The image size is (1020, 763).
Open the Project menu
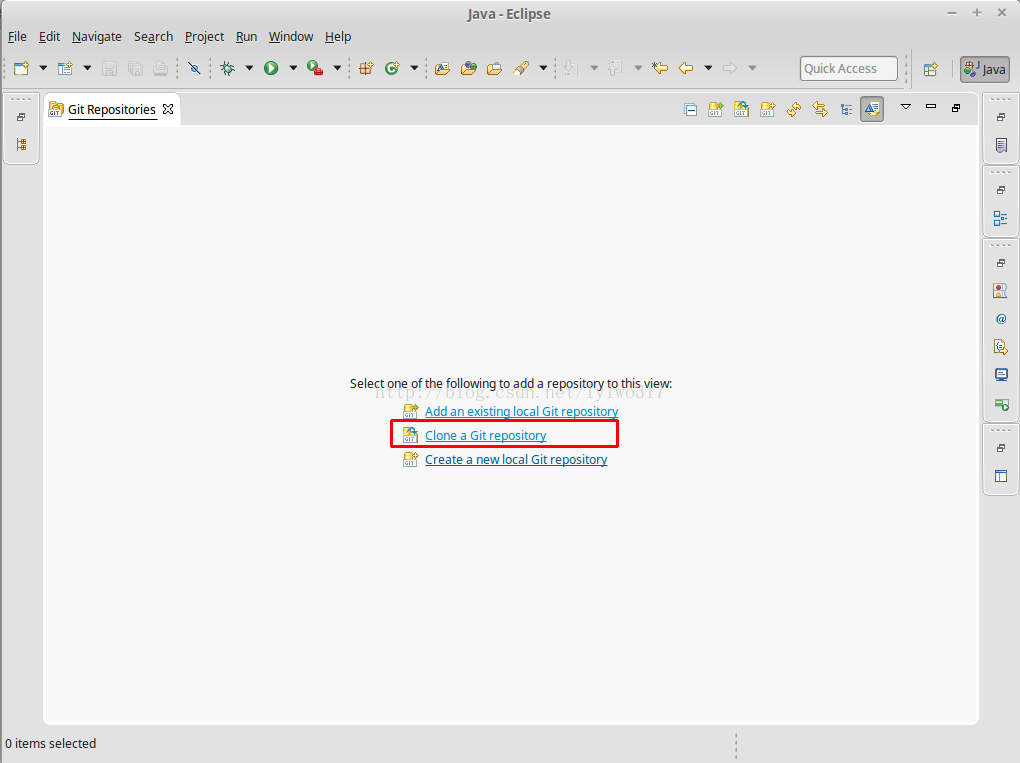coord(204,37)
